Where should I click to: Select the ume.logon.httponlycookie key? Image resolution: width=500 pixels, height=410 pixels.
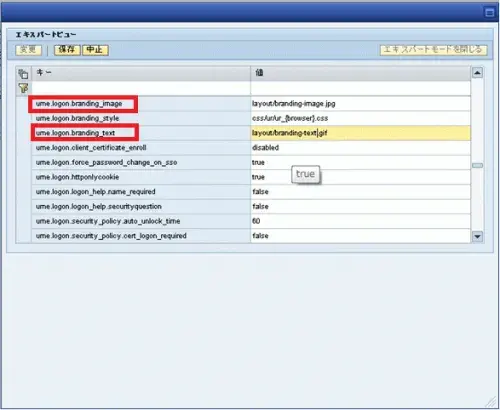point(77,177)
